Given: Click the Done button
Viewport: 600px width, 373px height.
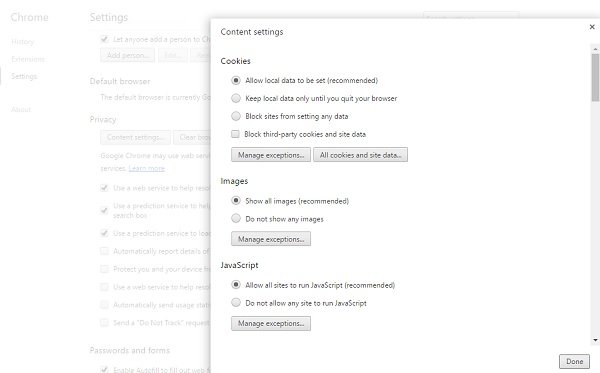Looking at the screenshot, I should click(574, 361).
